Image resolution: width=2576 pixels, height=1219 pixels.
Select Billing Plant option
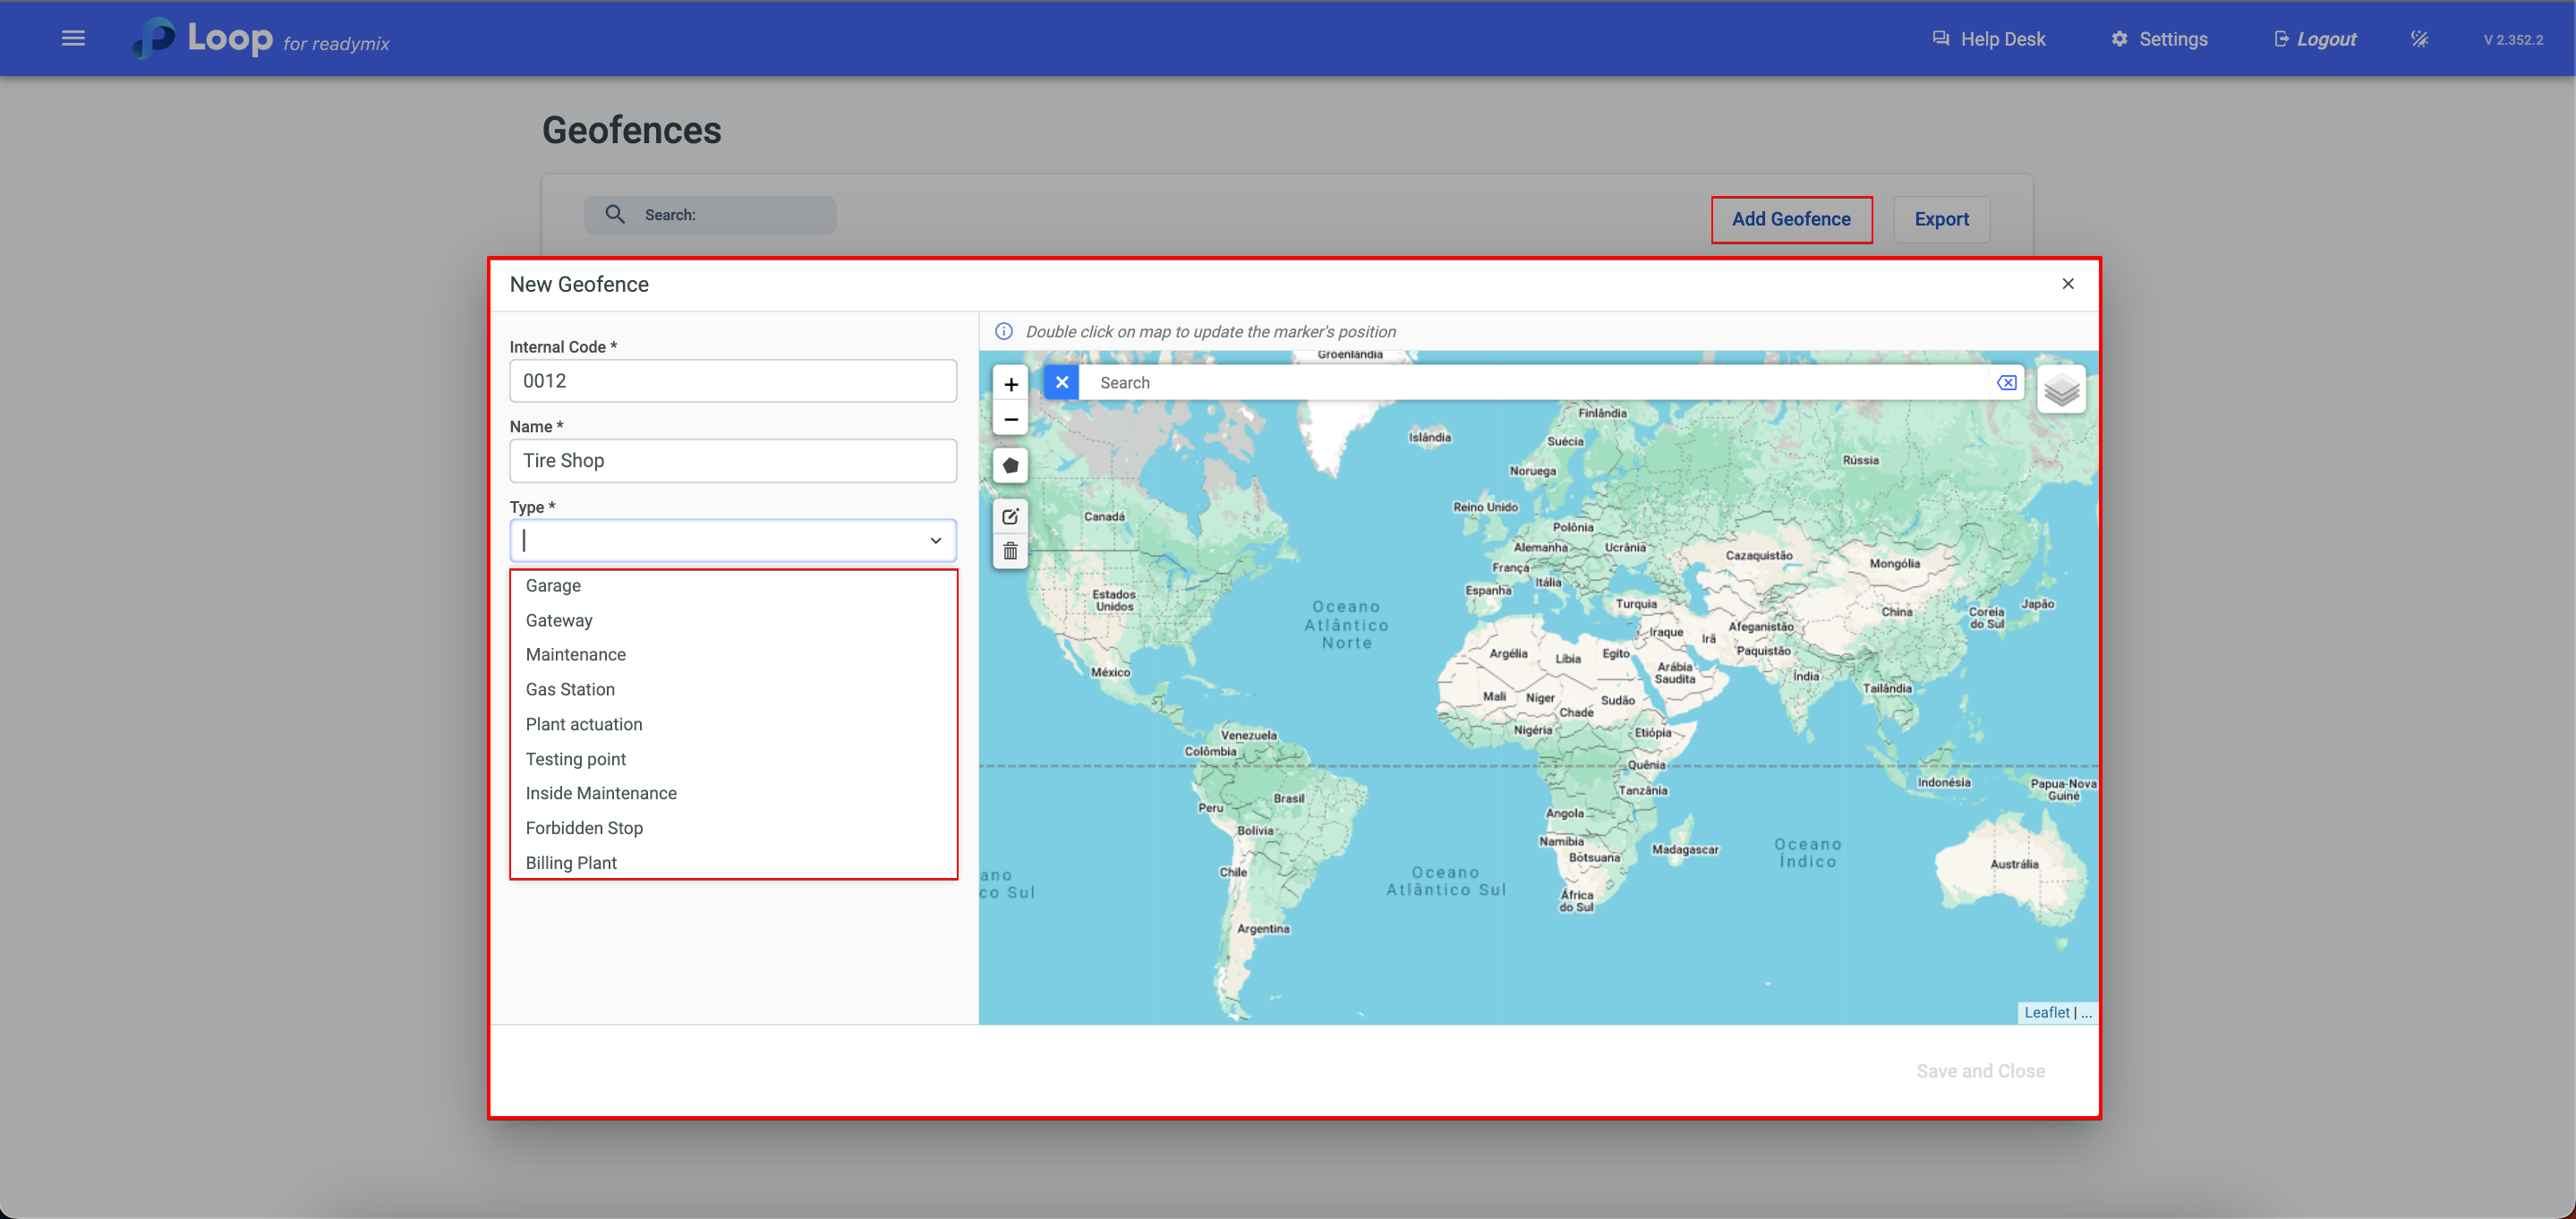coord(571,862)
